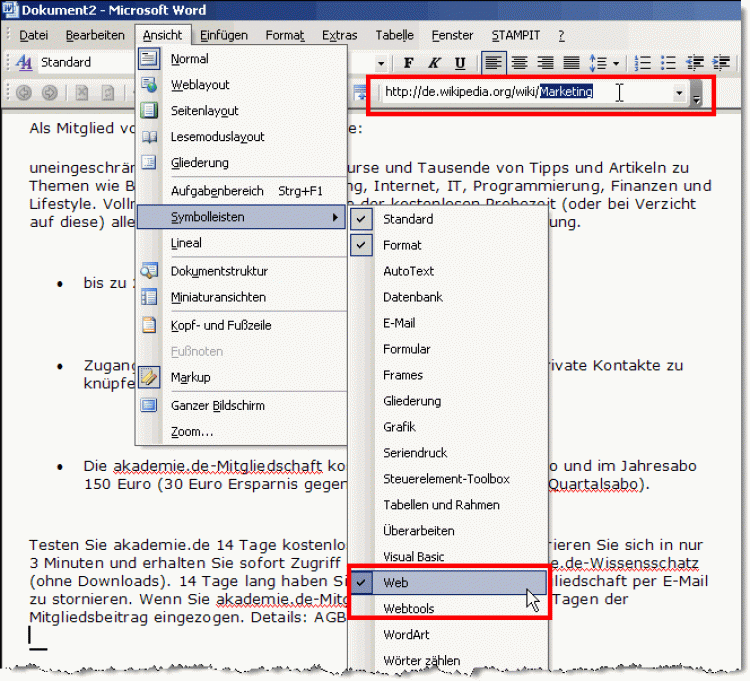Apply justified alignment from the toolbar
Viewport: 750px width, 681px height.
(x=570, y=63)
